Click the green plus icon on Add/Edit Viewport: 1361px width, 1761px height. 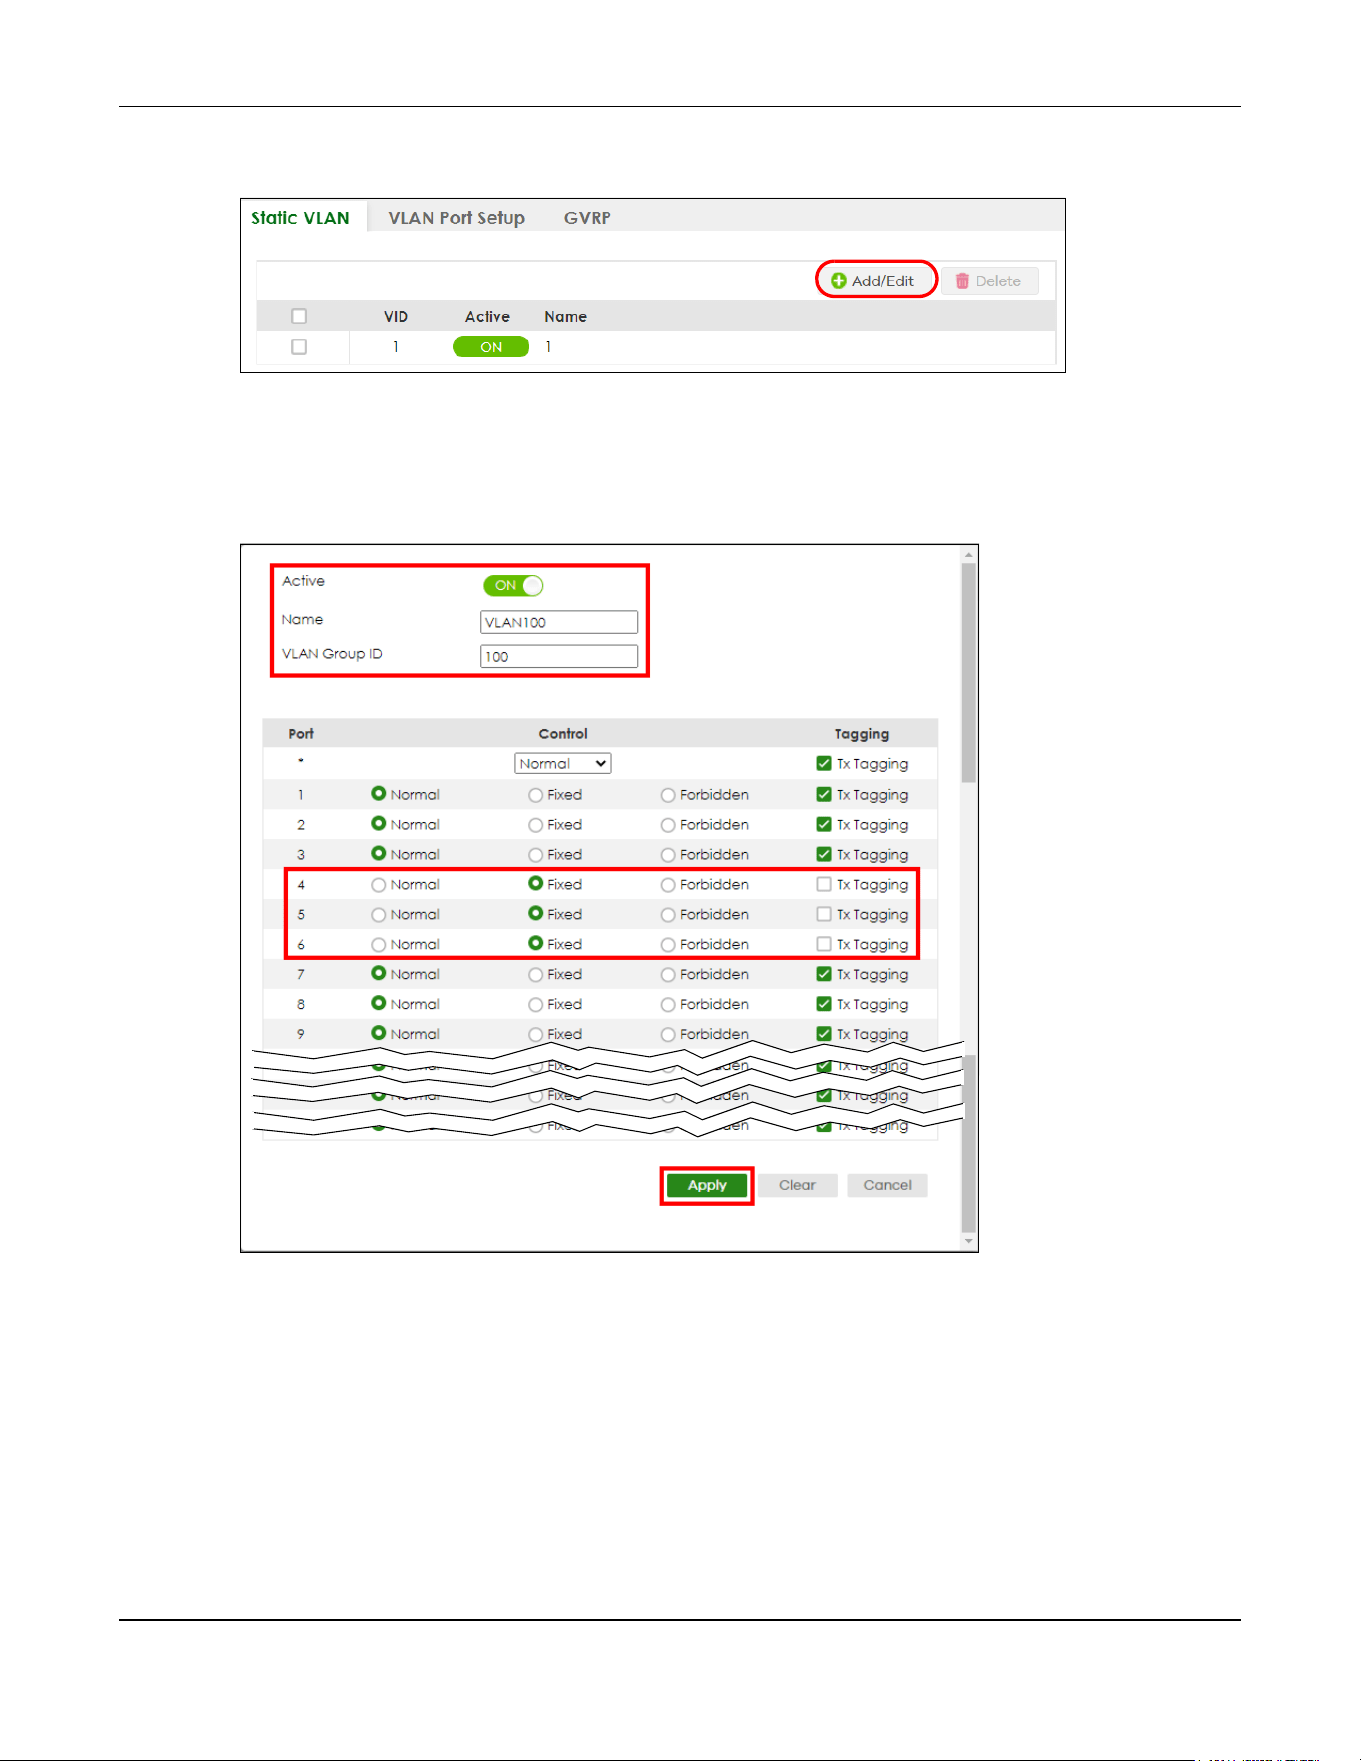click(x=839, y=281)
